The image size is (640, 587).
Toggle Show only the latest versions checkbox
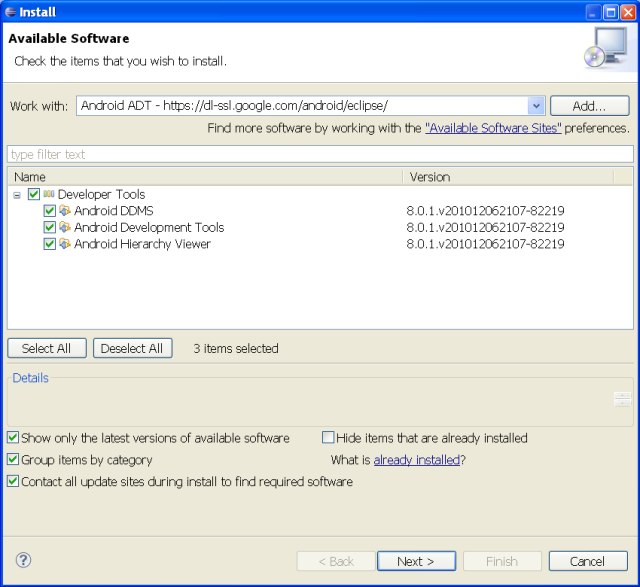(13, 438)
